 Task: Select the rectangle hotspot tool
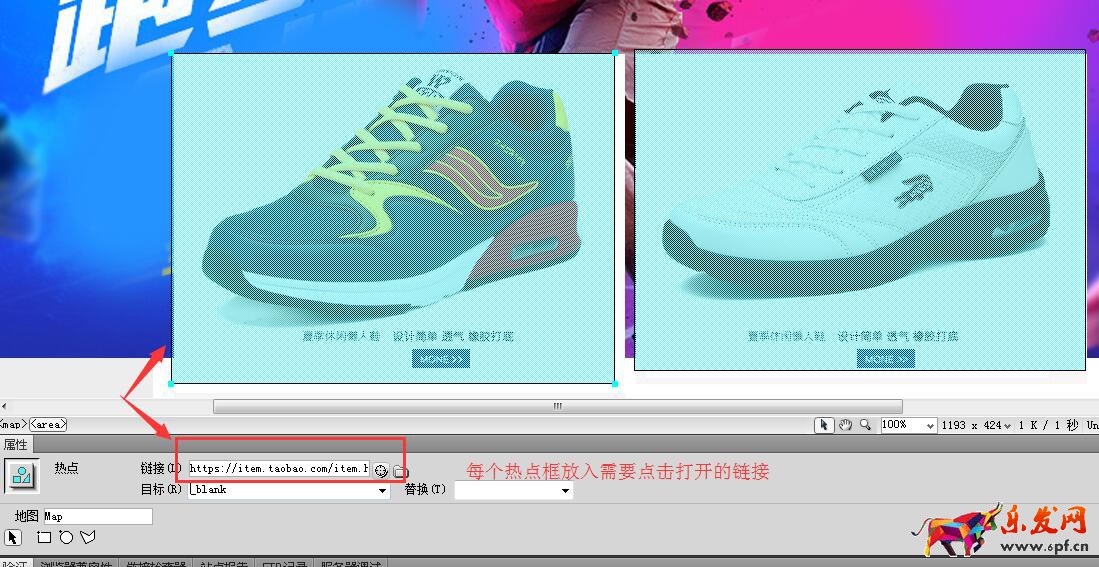[x=44, y=537]
